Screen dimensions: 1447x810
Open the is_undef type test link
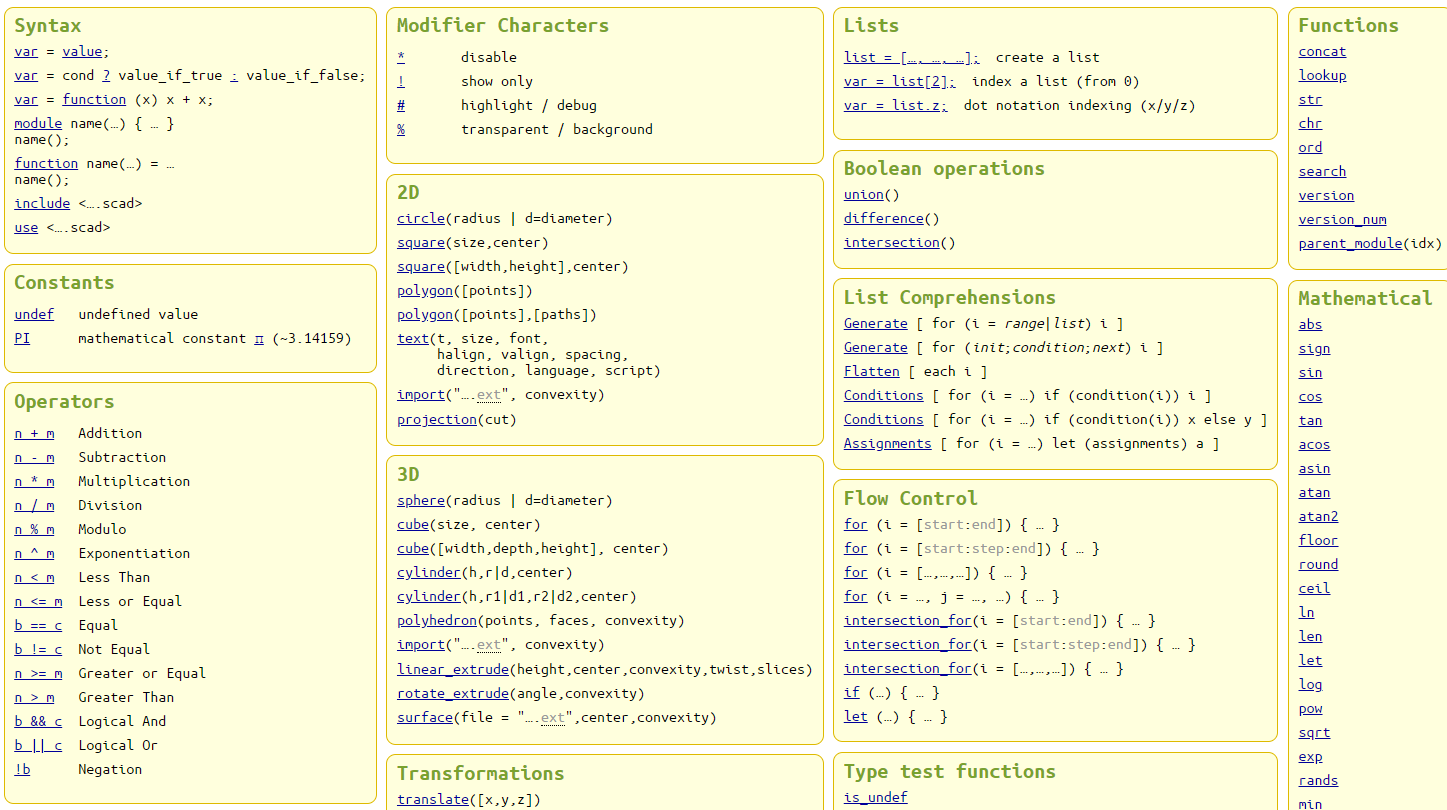pos(875,798)
